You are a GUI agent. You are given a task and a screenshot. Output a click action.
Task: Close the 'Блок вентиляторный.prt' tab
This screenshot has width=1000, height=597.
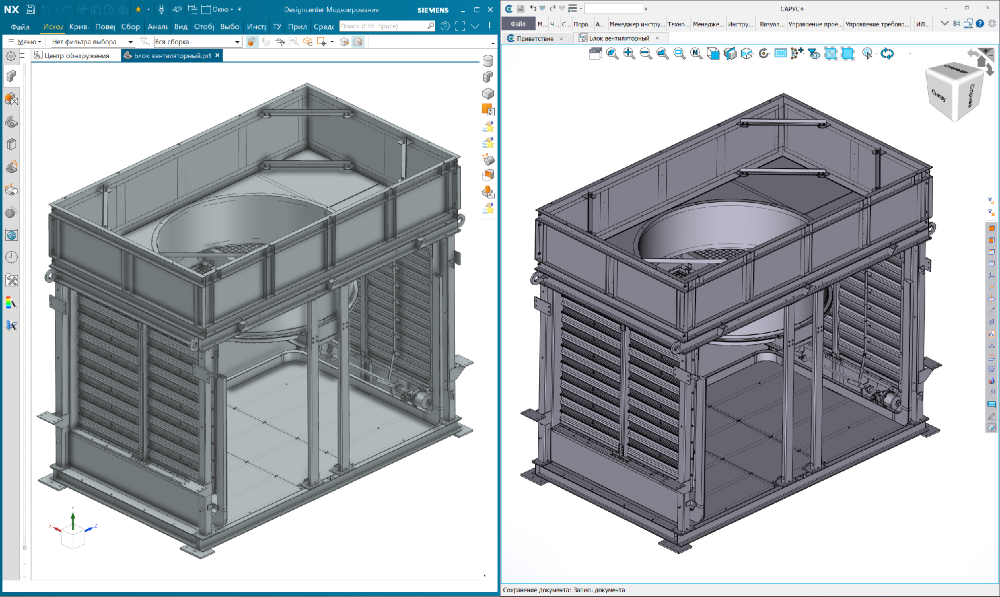coord(217,55)
